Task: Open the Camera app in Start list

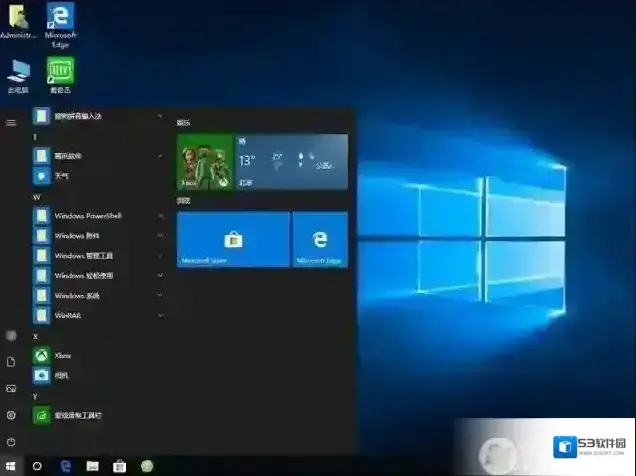Action: [60, 376]
